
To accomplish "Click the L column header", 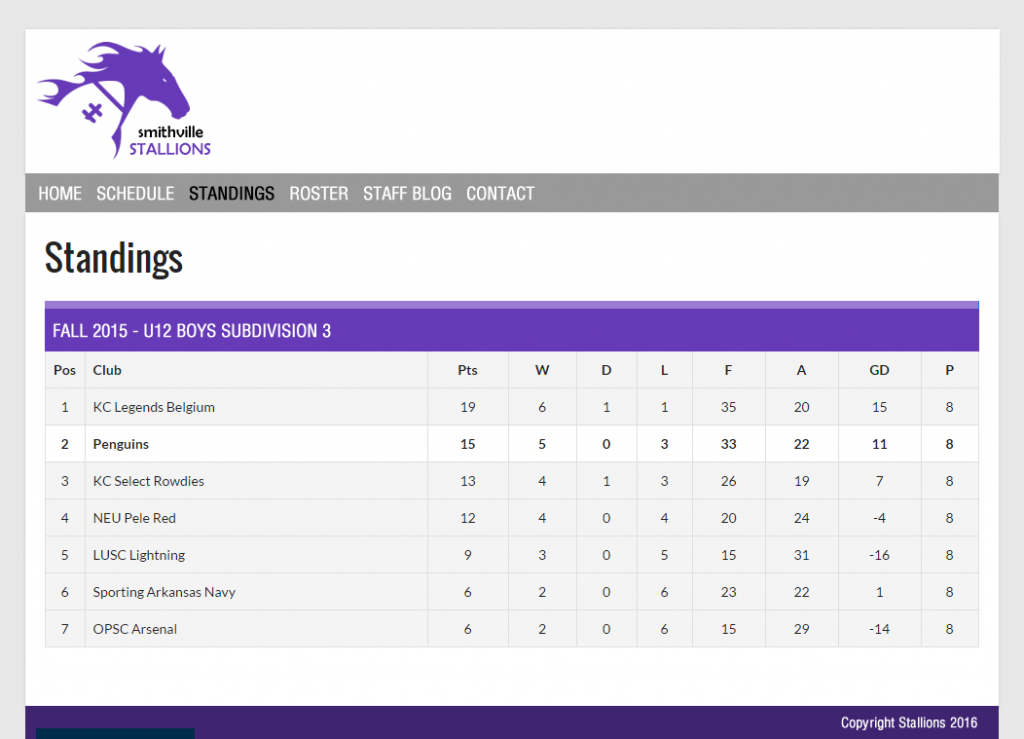I will click(x=664, y=370).
